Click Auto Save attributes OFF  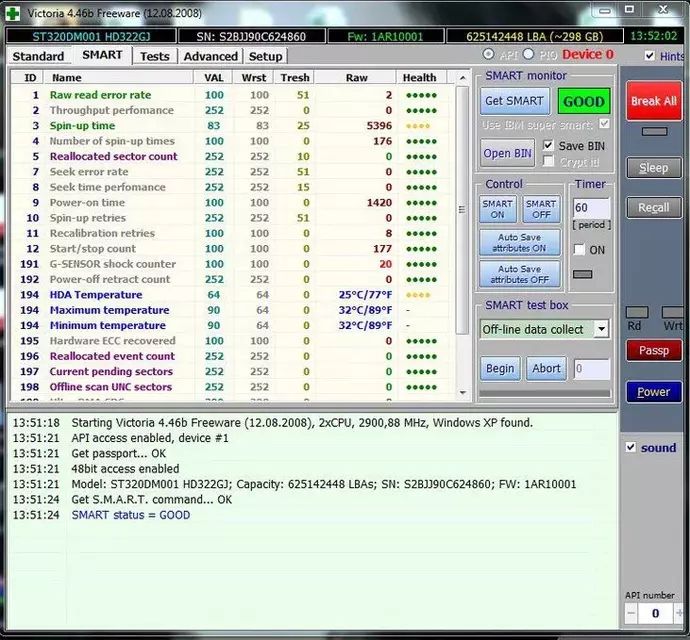tap(520, 274)
